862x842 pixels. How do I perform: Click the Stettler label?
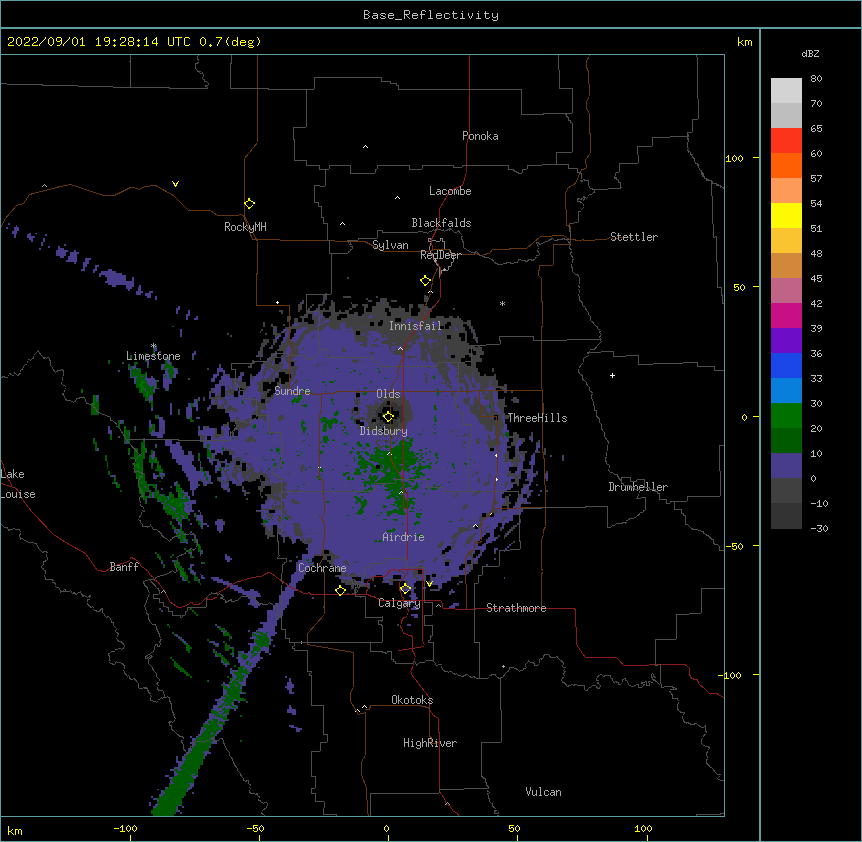633,237
